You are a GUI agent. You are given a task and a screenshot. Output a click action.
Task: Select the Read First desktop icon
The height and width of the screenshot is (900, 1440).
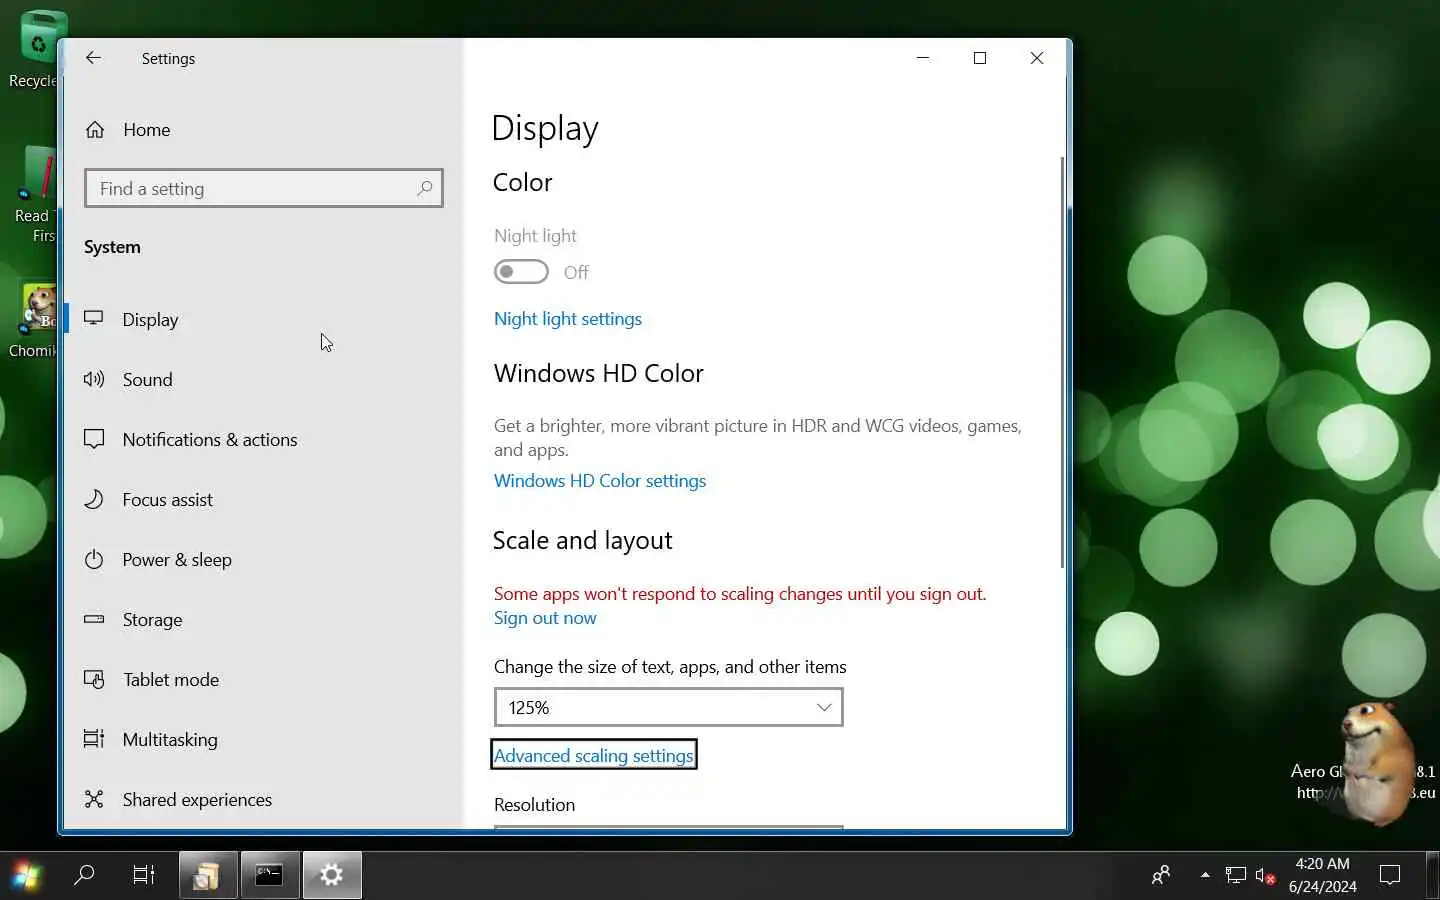32,196
